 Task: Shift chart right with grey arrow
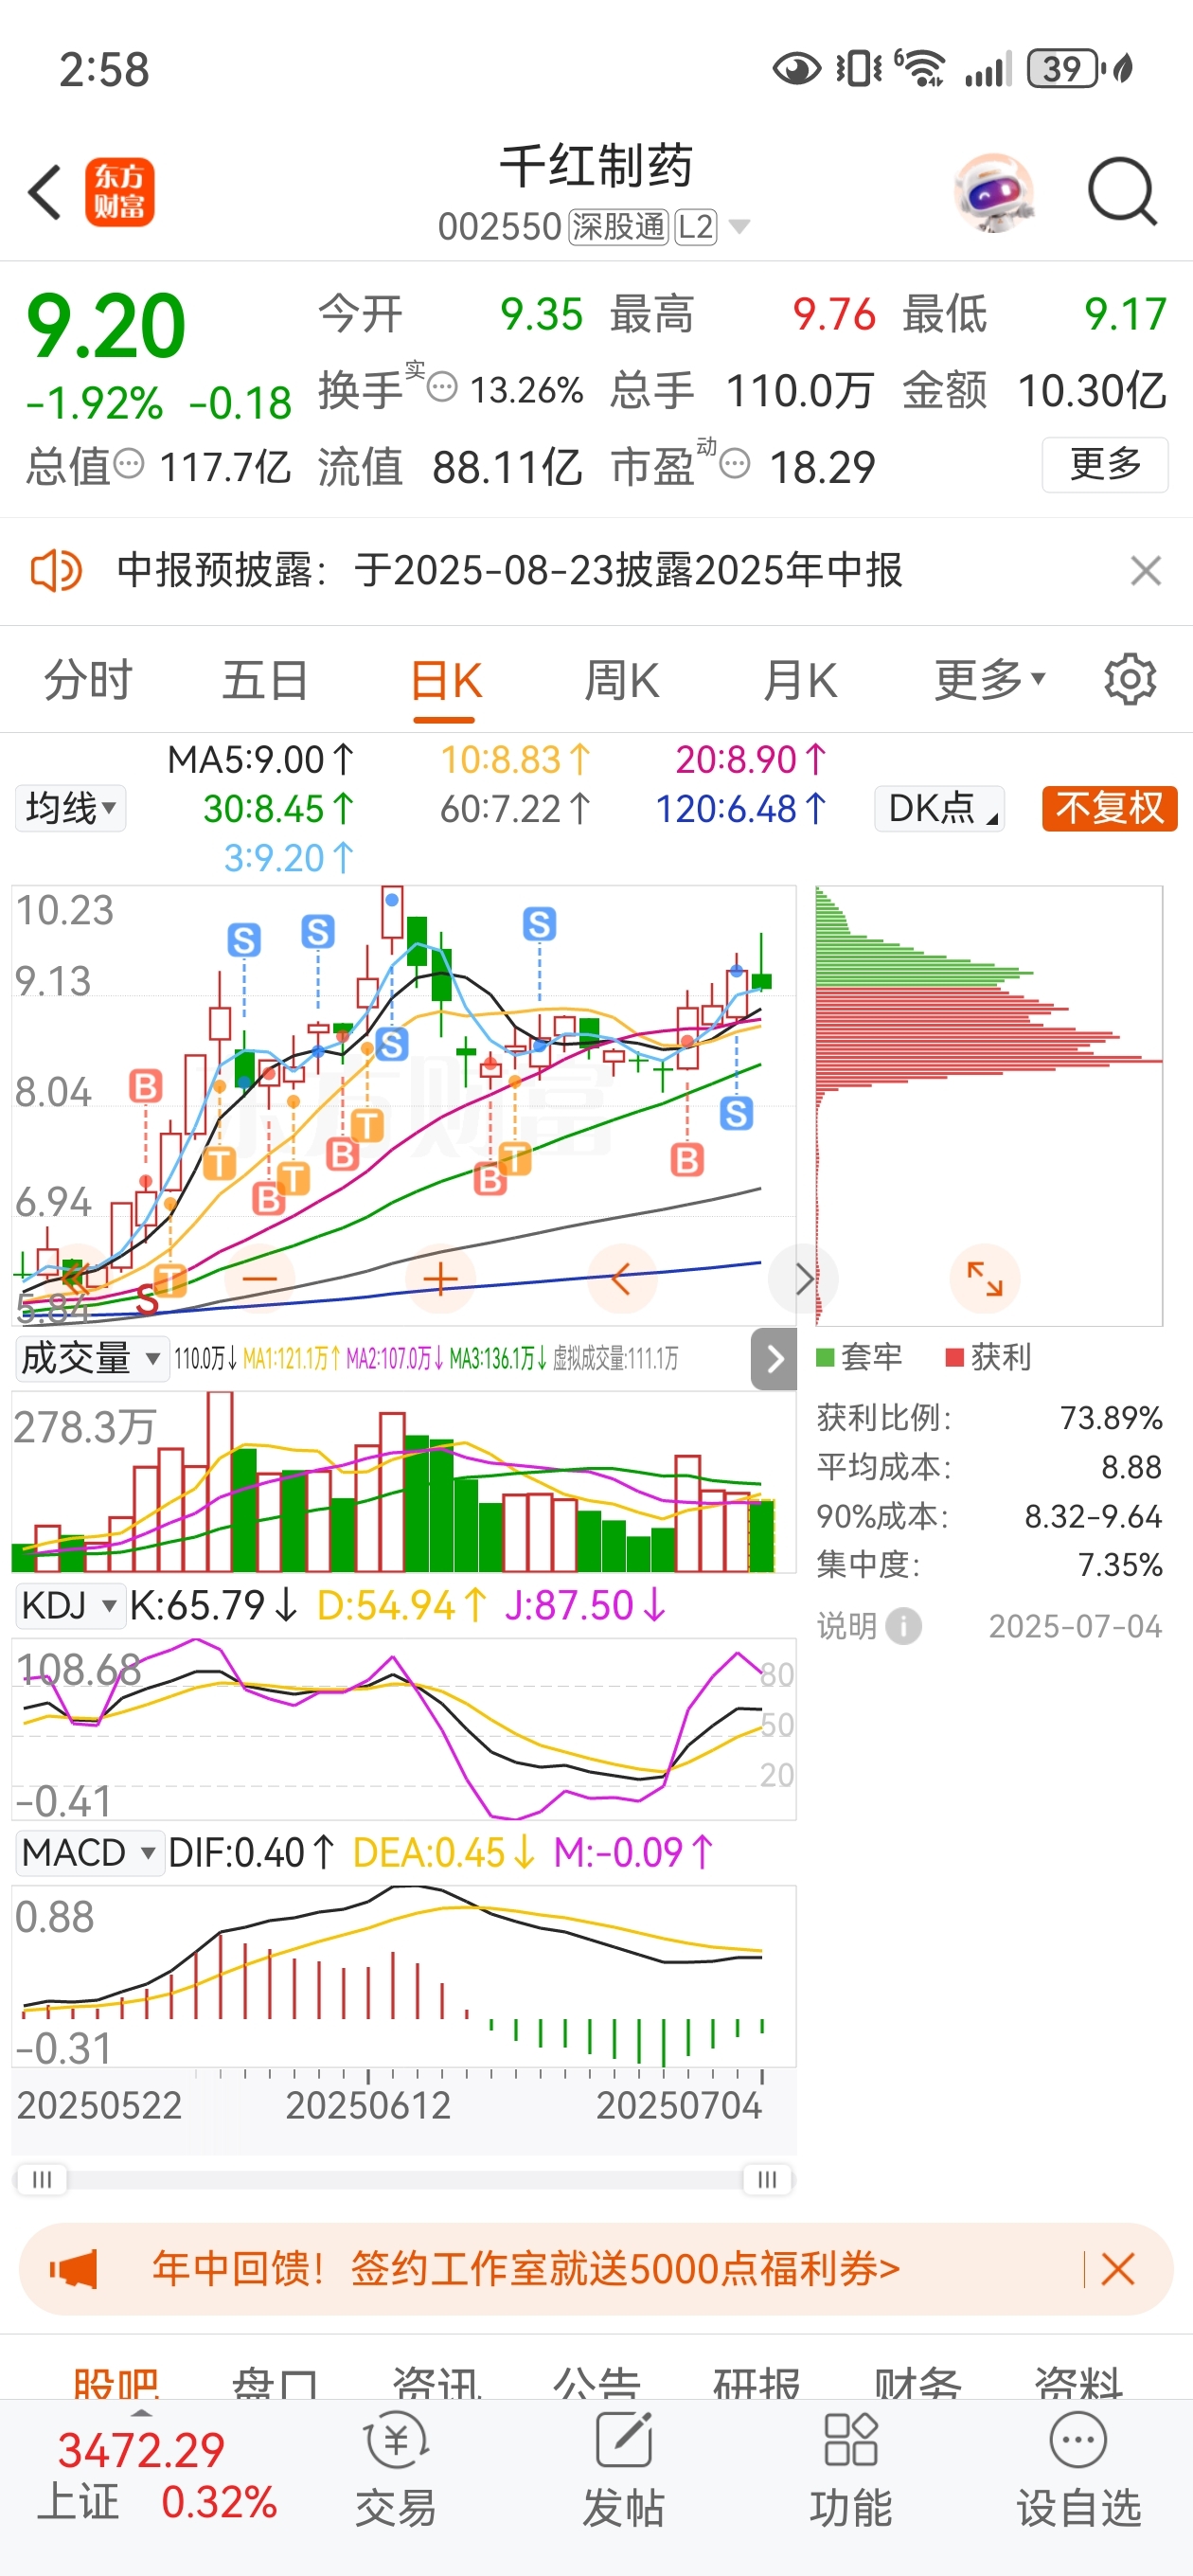803,1278
